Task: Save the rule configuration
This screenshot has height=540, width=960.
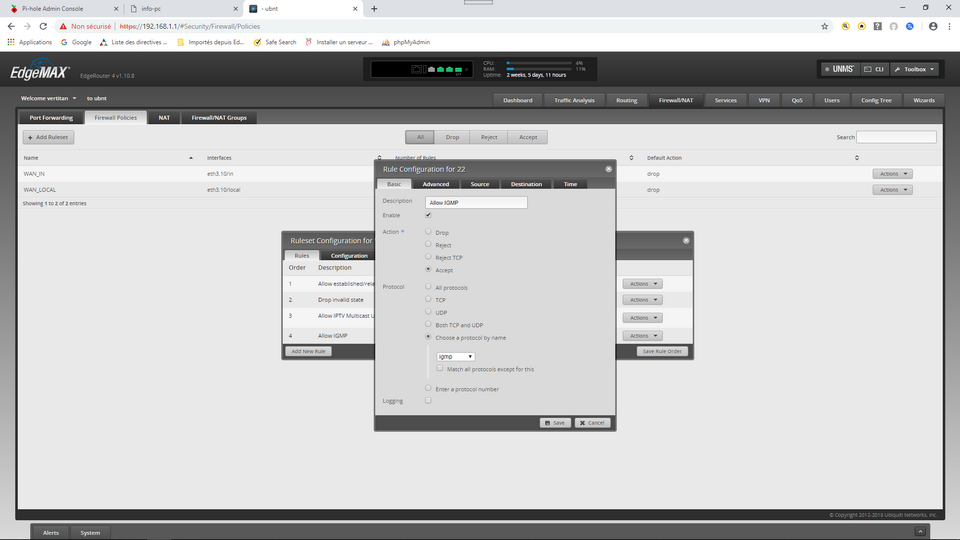Action: pyautogui.click(x=555, y=423)
